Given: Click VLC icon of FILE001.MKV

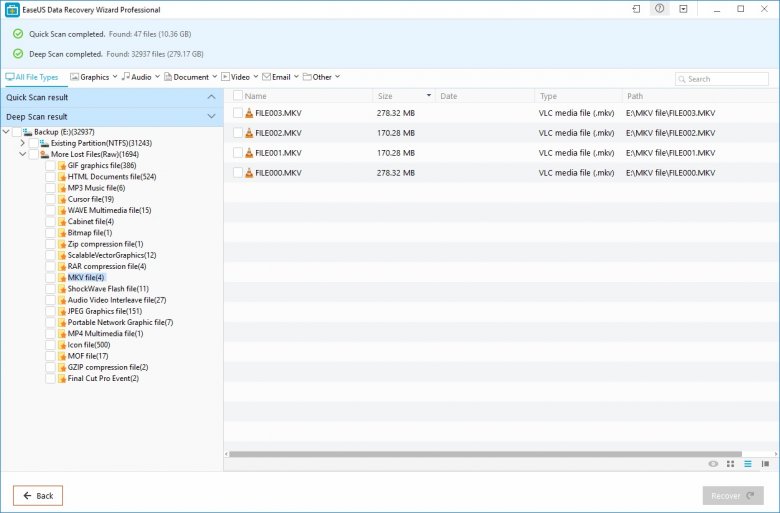Looking at the screenshot, I should [249, 153].
